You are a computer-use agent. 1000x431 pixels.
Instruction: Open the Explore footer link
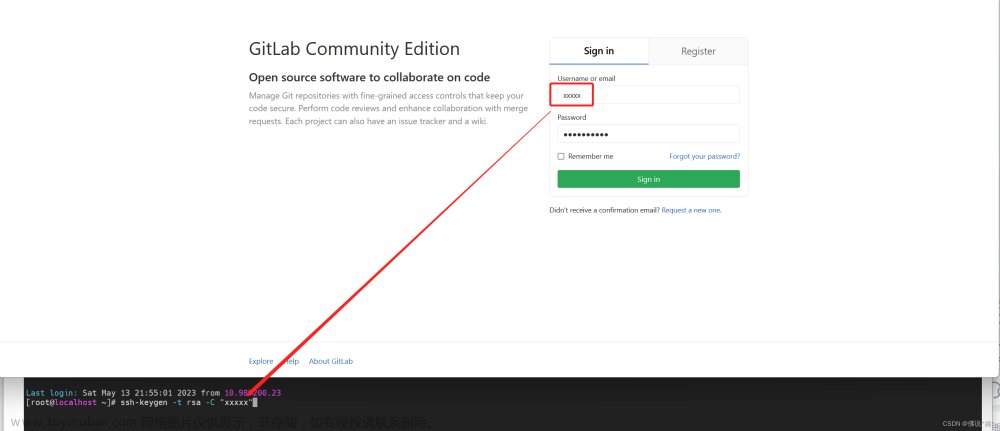261,361
